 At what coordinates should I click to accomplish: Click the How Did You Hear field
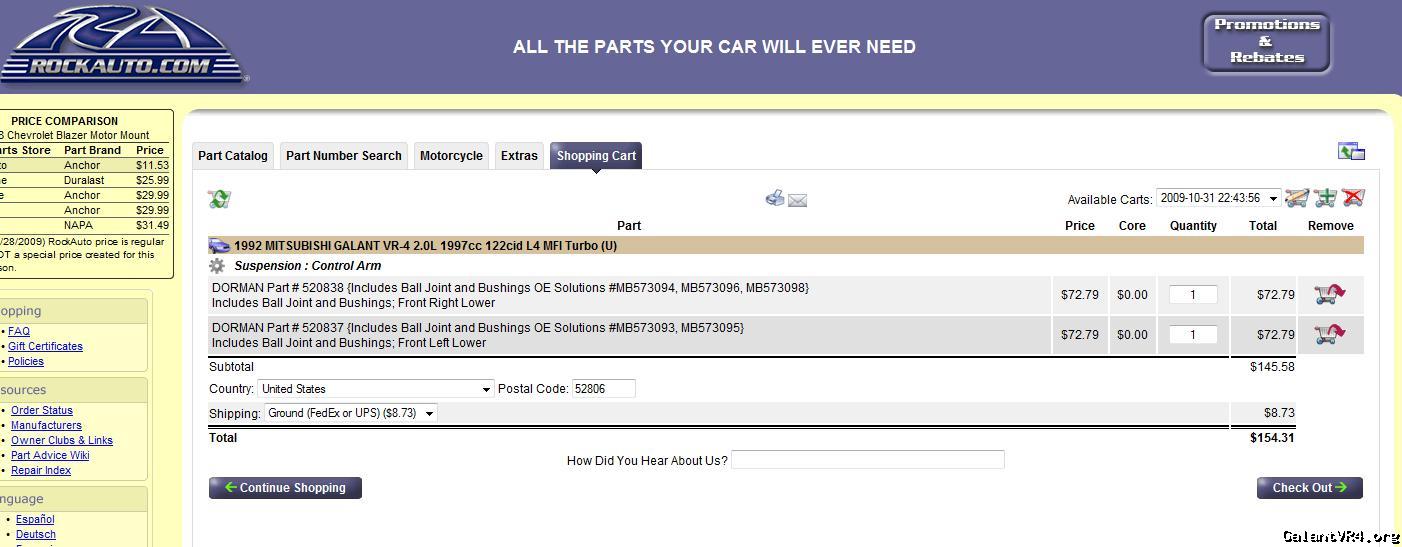[867, 460]
